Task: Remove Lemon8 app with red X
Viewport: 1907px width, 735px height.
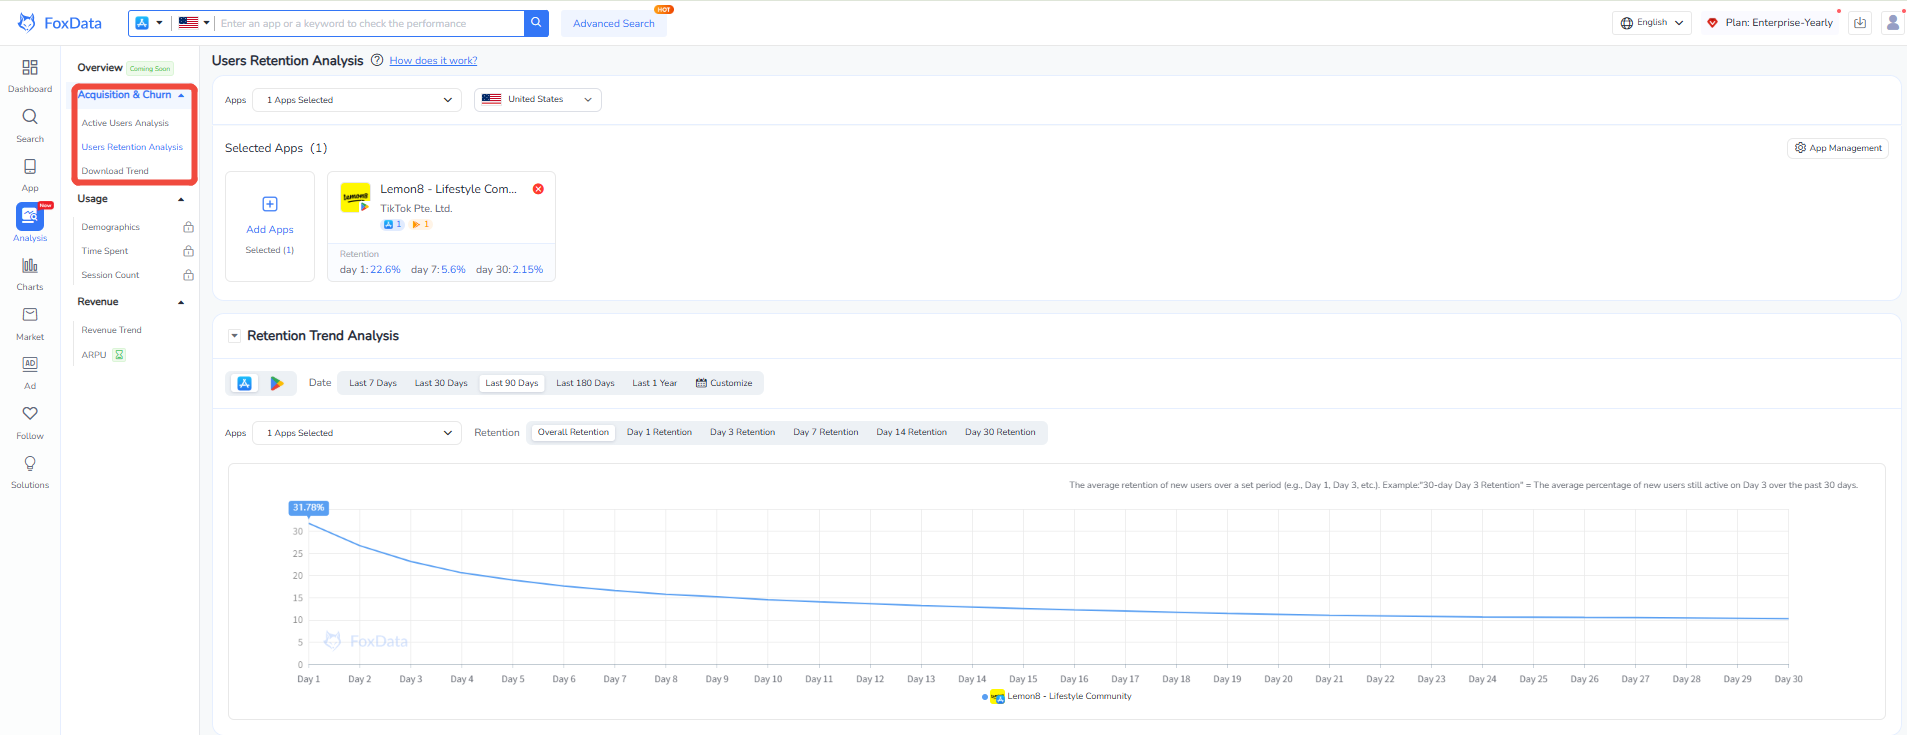Action: [x=538, y=189]
